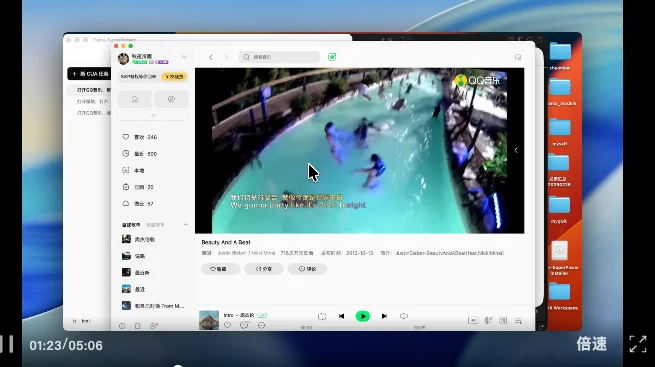Skip to next track
This screenshot has width=655, height=367.
coord(384,316)
